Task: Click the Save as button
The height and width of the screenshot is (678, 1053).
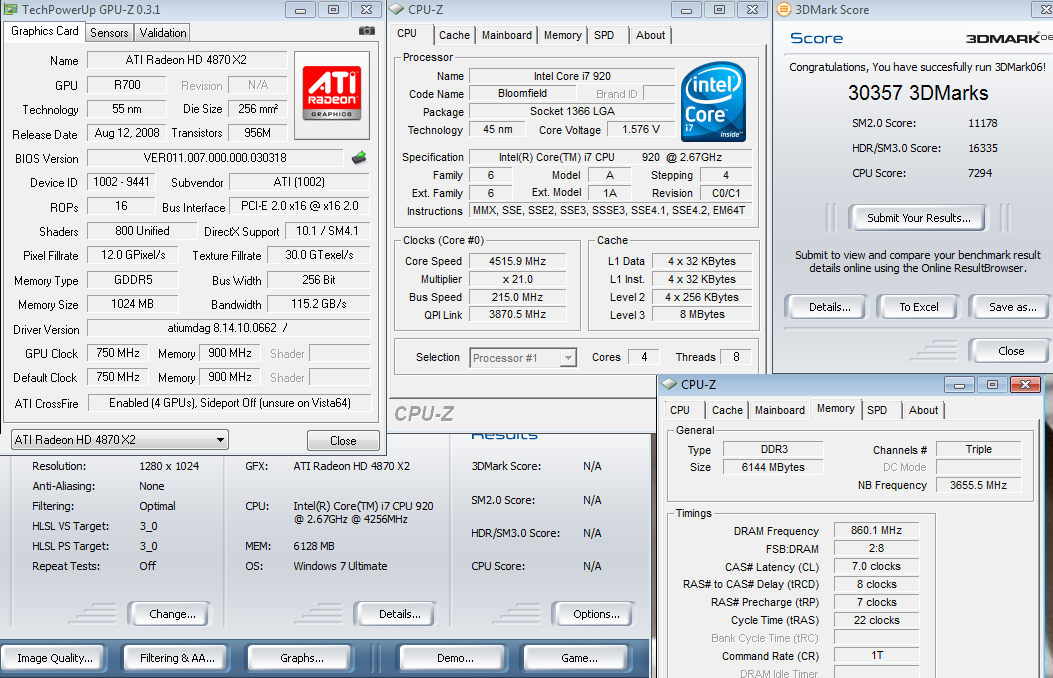Action: point(1012,307)
